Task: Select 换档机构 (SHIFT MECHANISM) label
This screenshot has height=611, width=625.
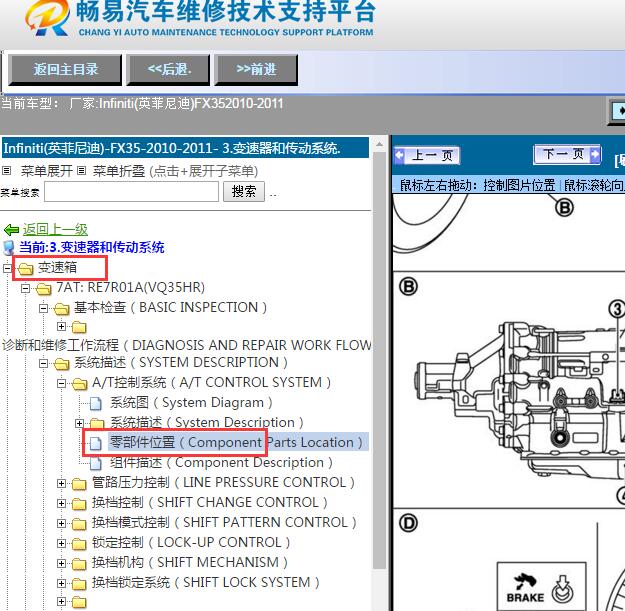Action: click(190, 562)
